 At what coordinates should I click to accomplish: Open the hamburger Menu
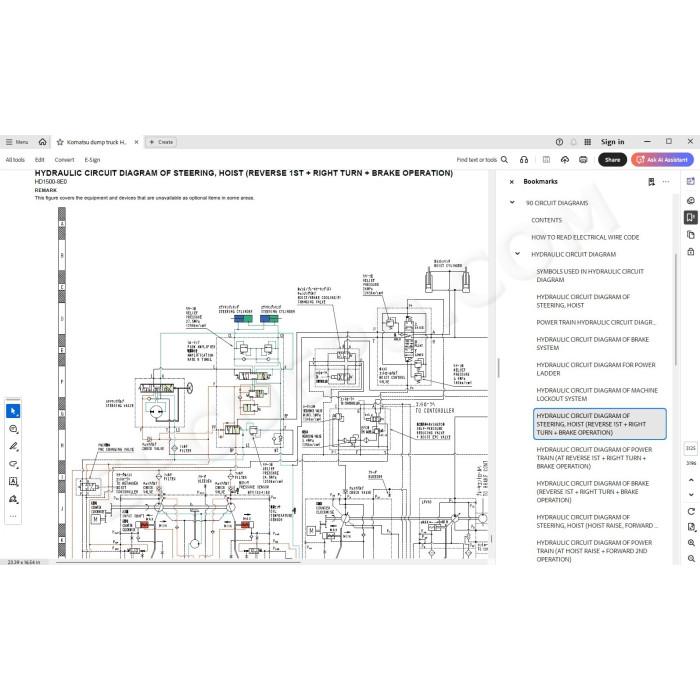point(17,142)
